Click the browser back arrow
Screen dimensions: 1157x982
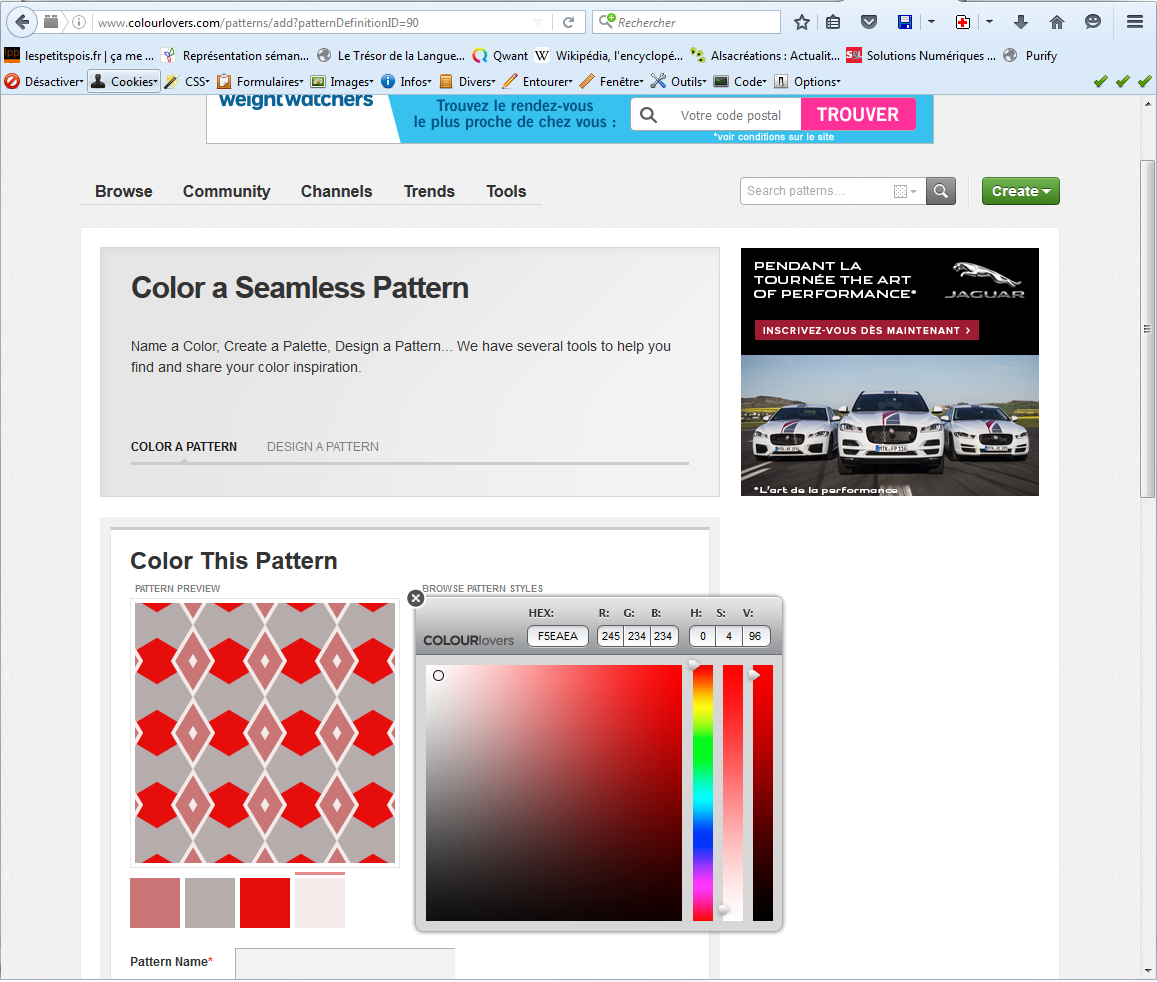(x=22, y=22)
